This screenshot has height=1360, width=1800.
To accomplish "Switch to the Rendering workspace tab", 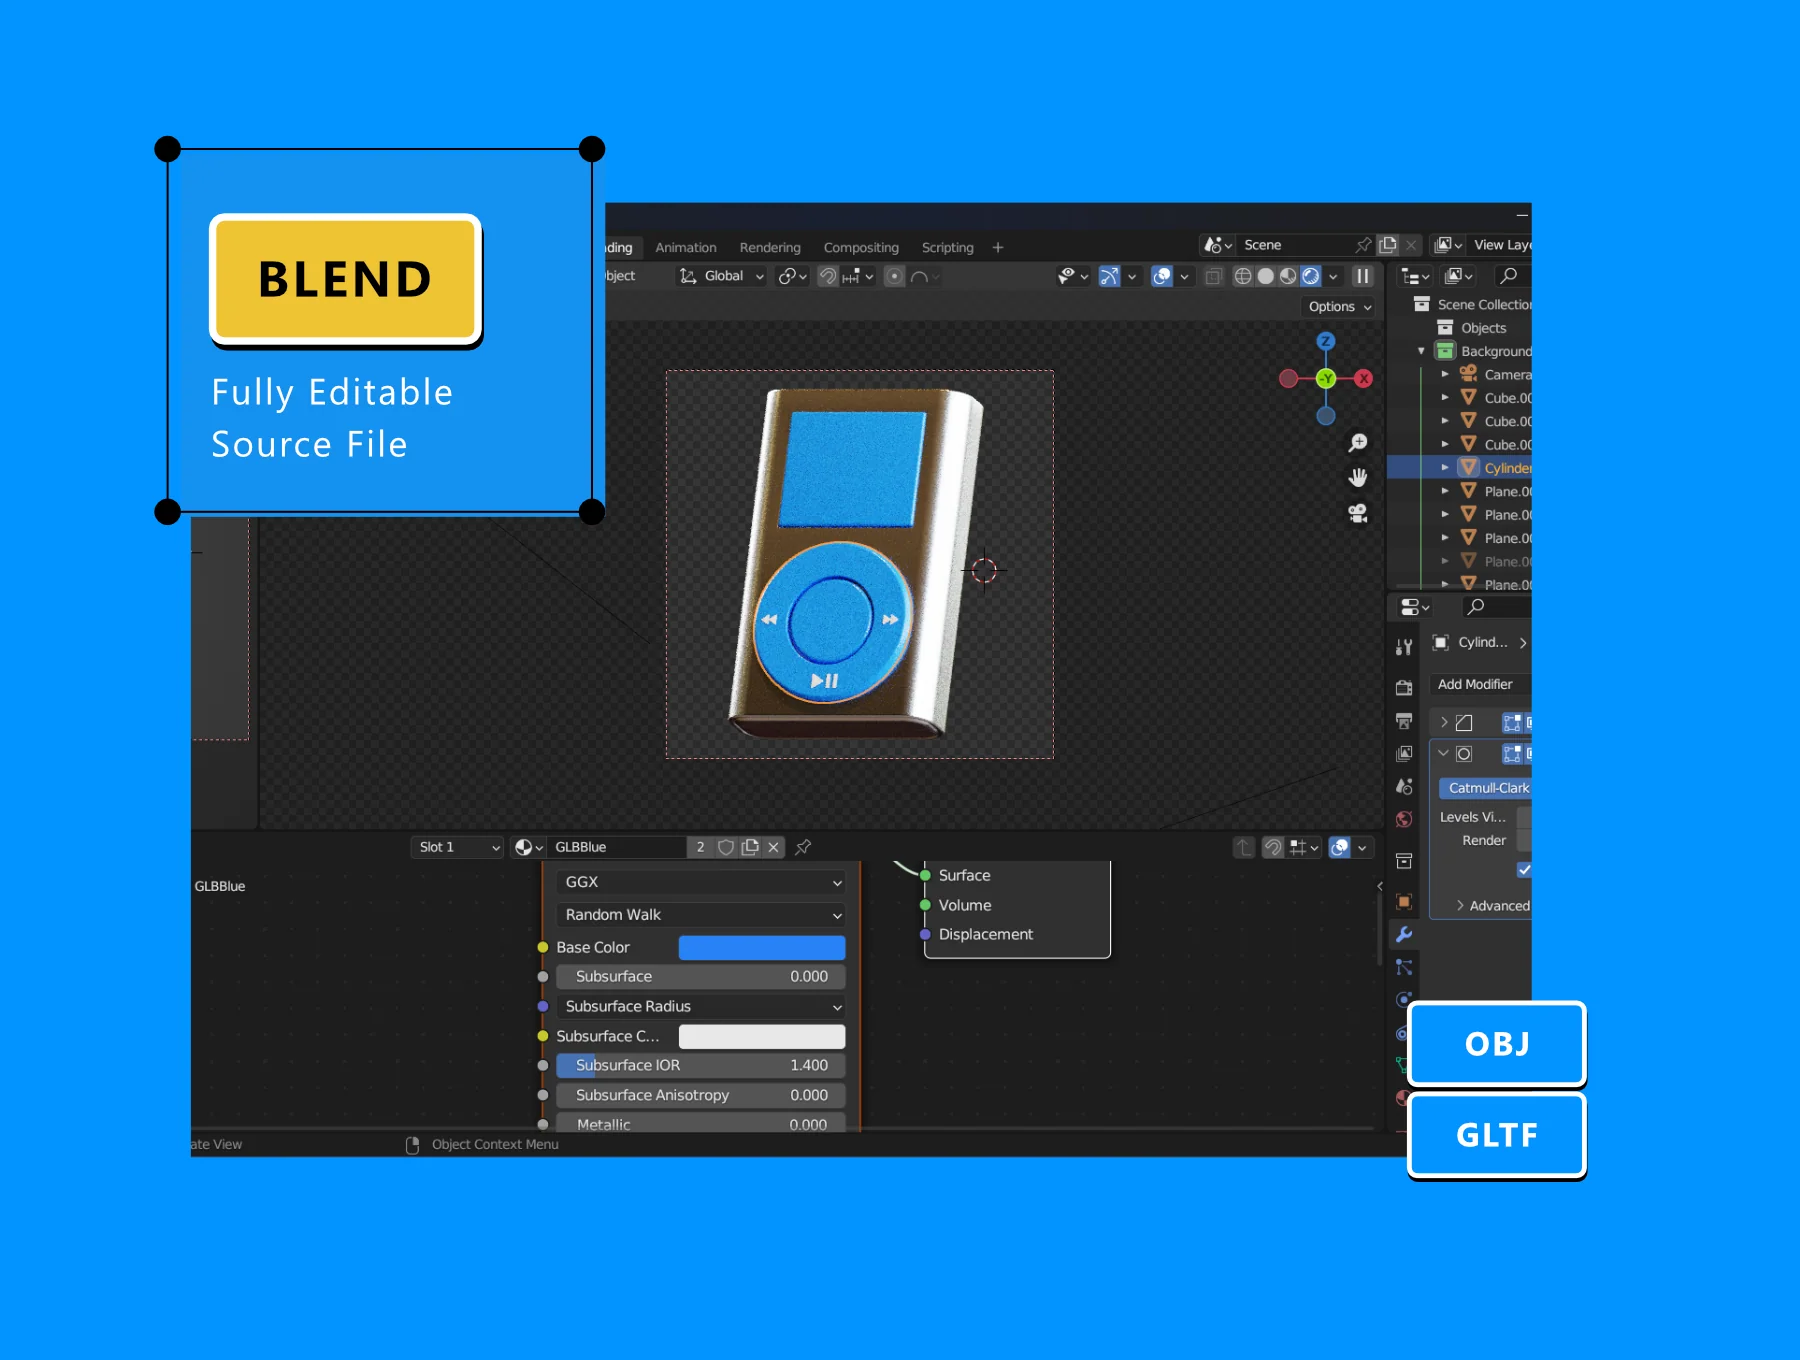I will coord(770,248).
